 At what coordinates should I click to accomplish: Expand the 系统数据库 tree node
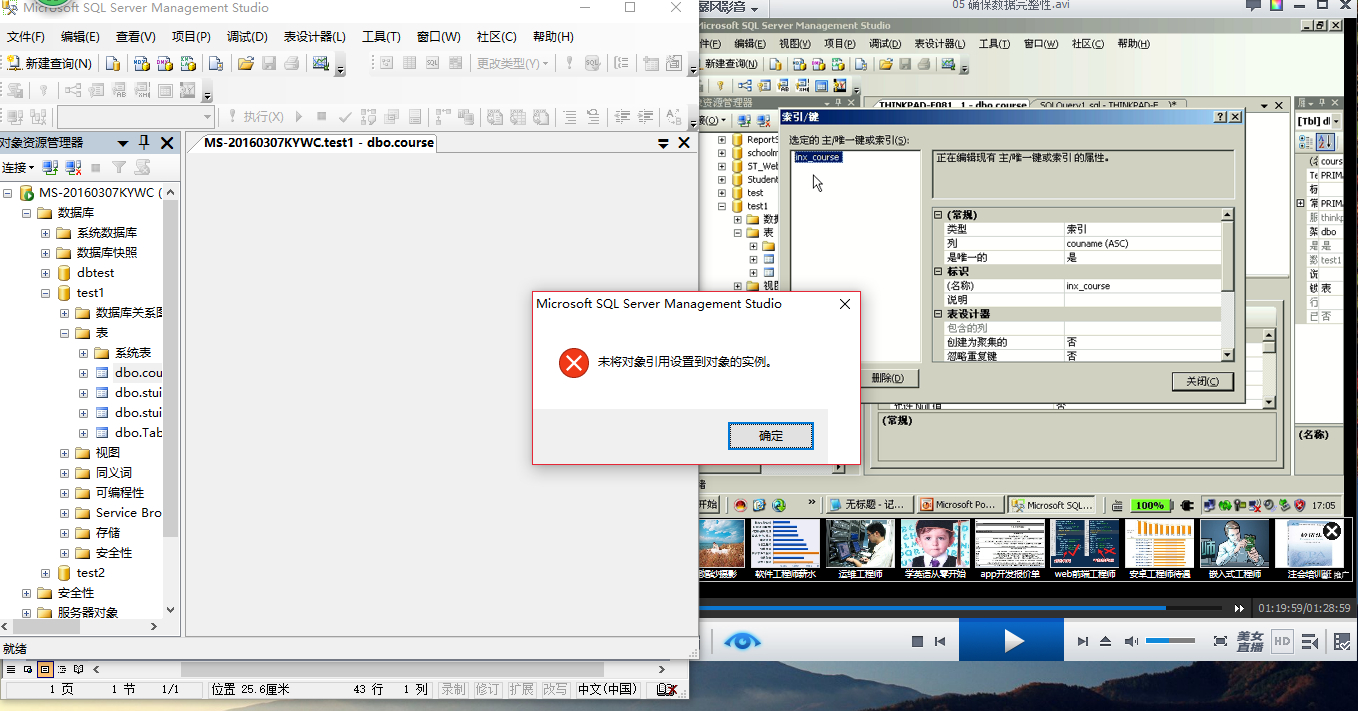[45, 233]
